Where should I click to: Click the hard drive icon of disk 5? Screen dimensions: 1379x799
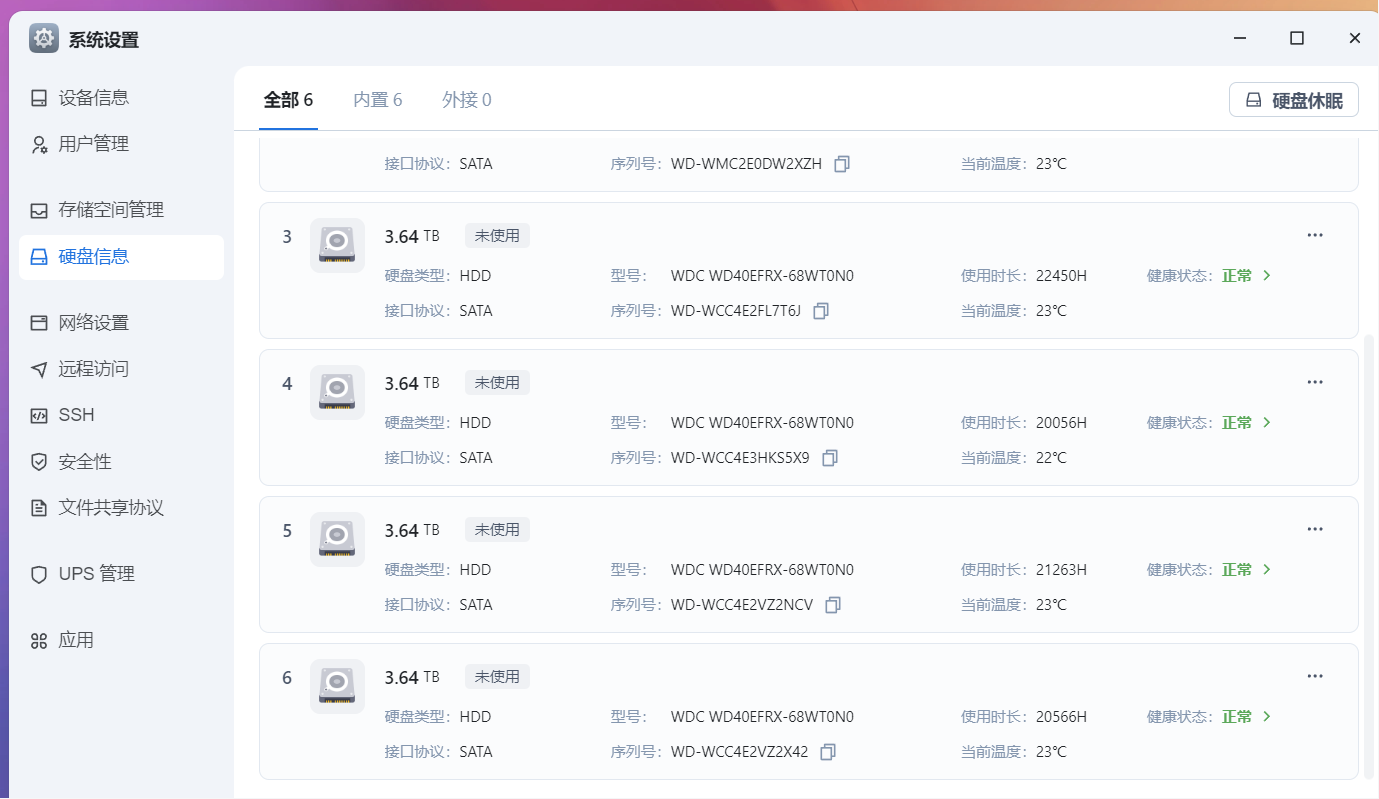pos(337,539)
